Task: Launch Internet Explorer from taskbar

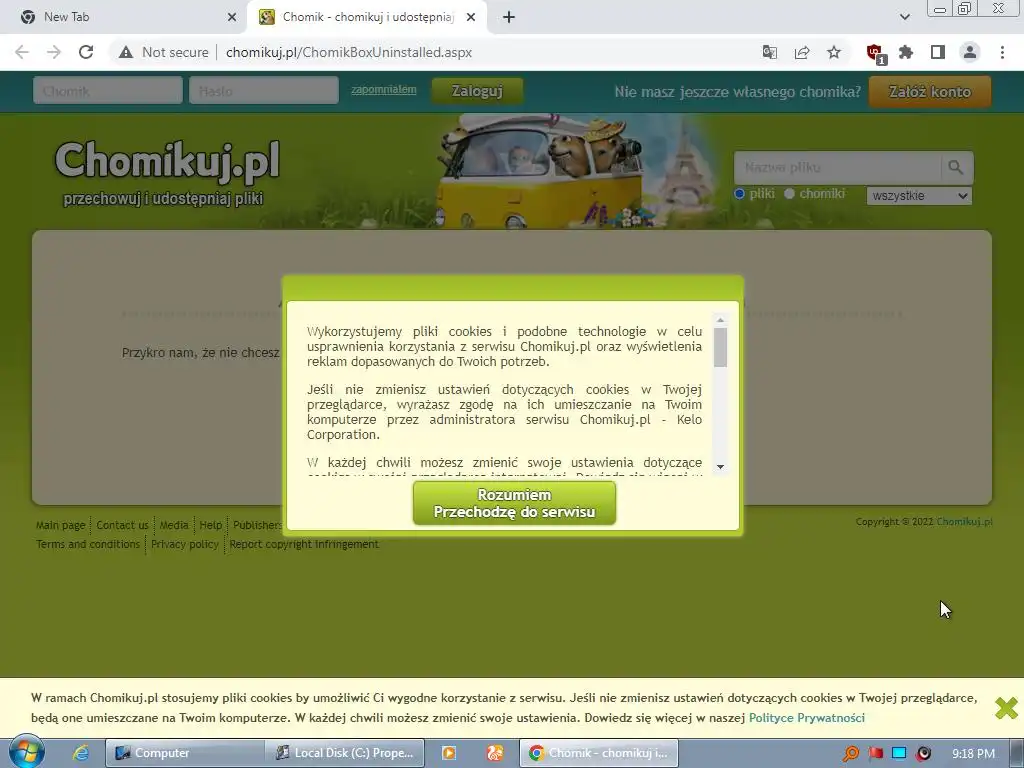Action: click(81, 753)
